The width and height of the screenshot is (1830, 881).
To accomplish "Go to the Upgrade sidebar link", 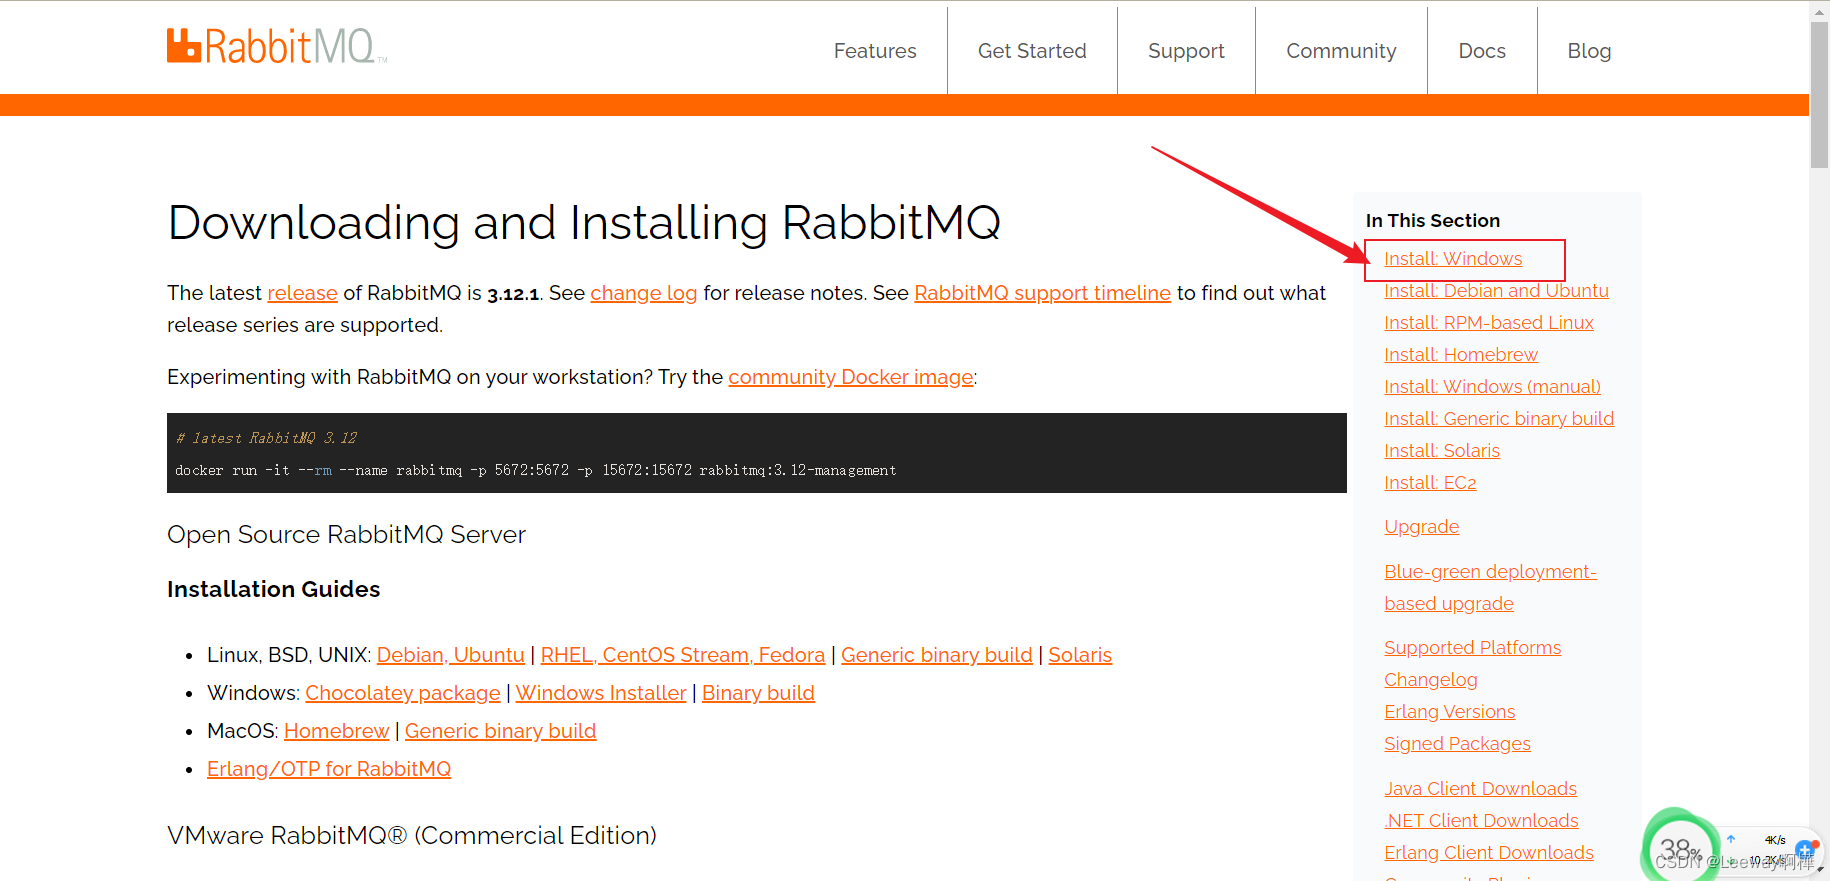I will tap(1422, 527).
